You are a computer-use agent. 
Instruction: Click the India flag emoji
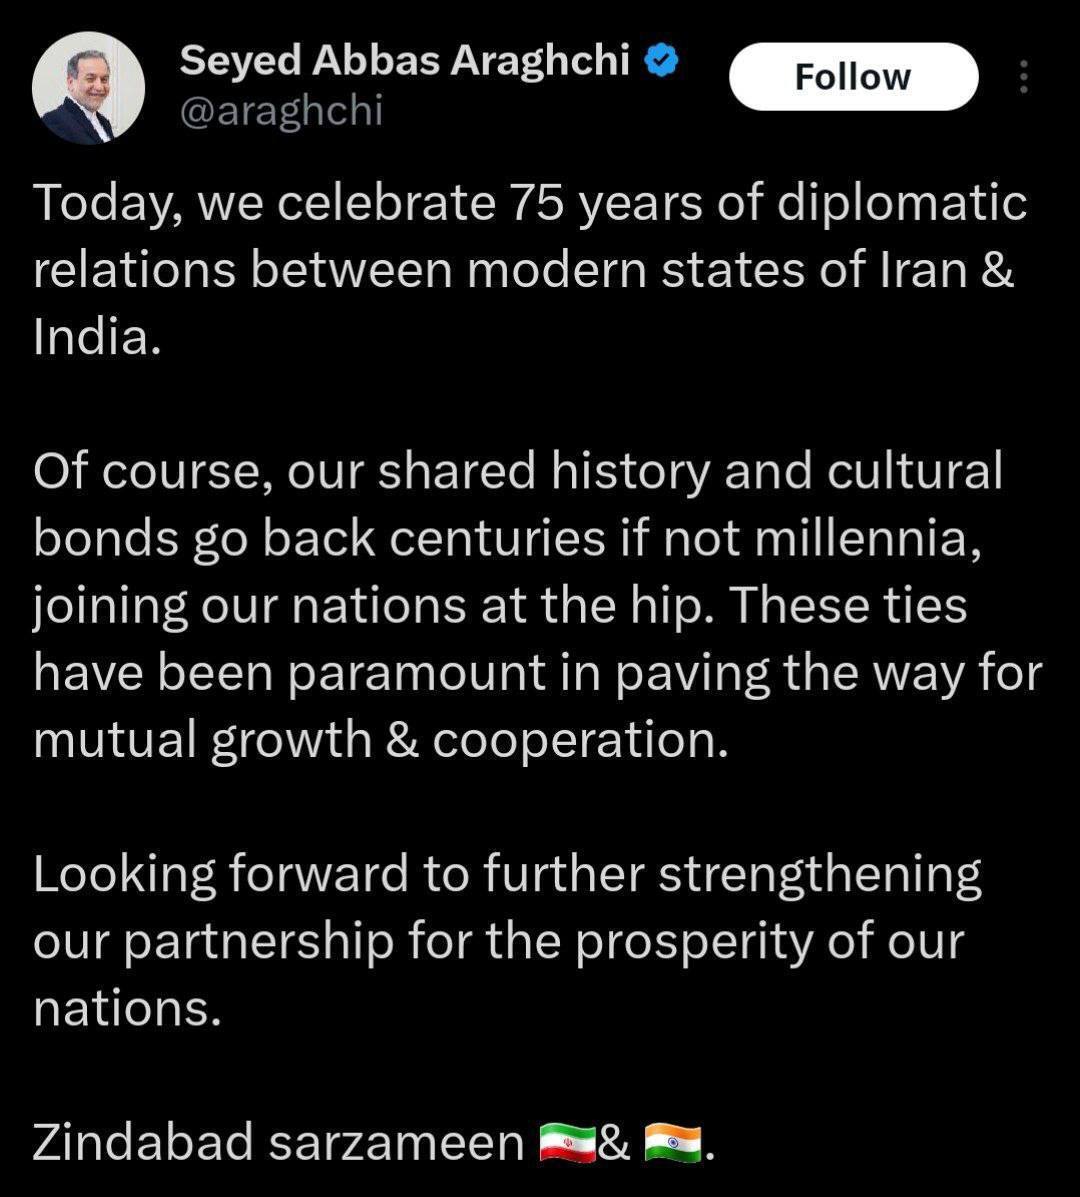(672, 1144)
